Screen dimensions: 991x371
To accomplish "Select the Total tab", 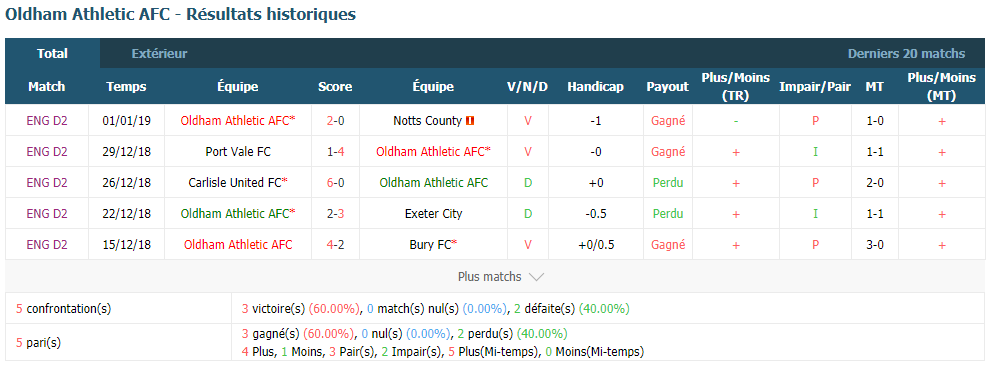I will coord(52,54).
